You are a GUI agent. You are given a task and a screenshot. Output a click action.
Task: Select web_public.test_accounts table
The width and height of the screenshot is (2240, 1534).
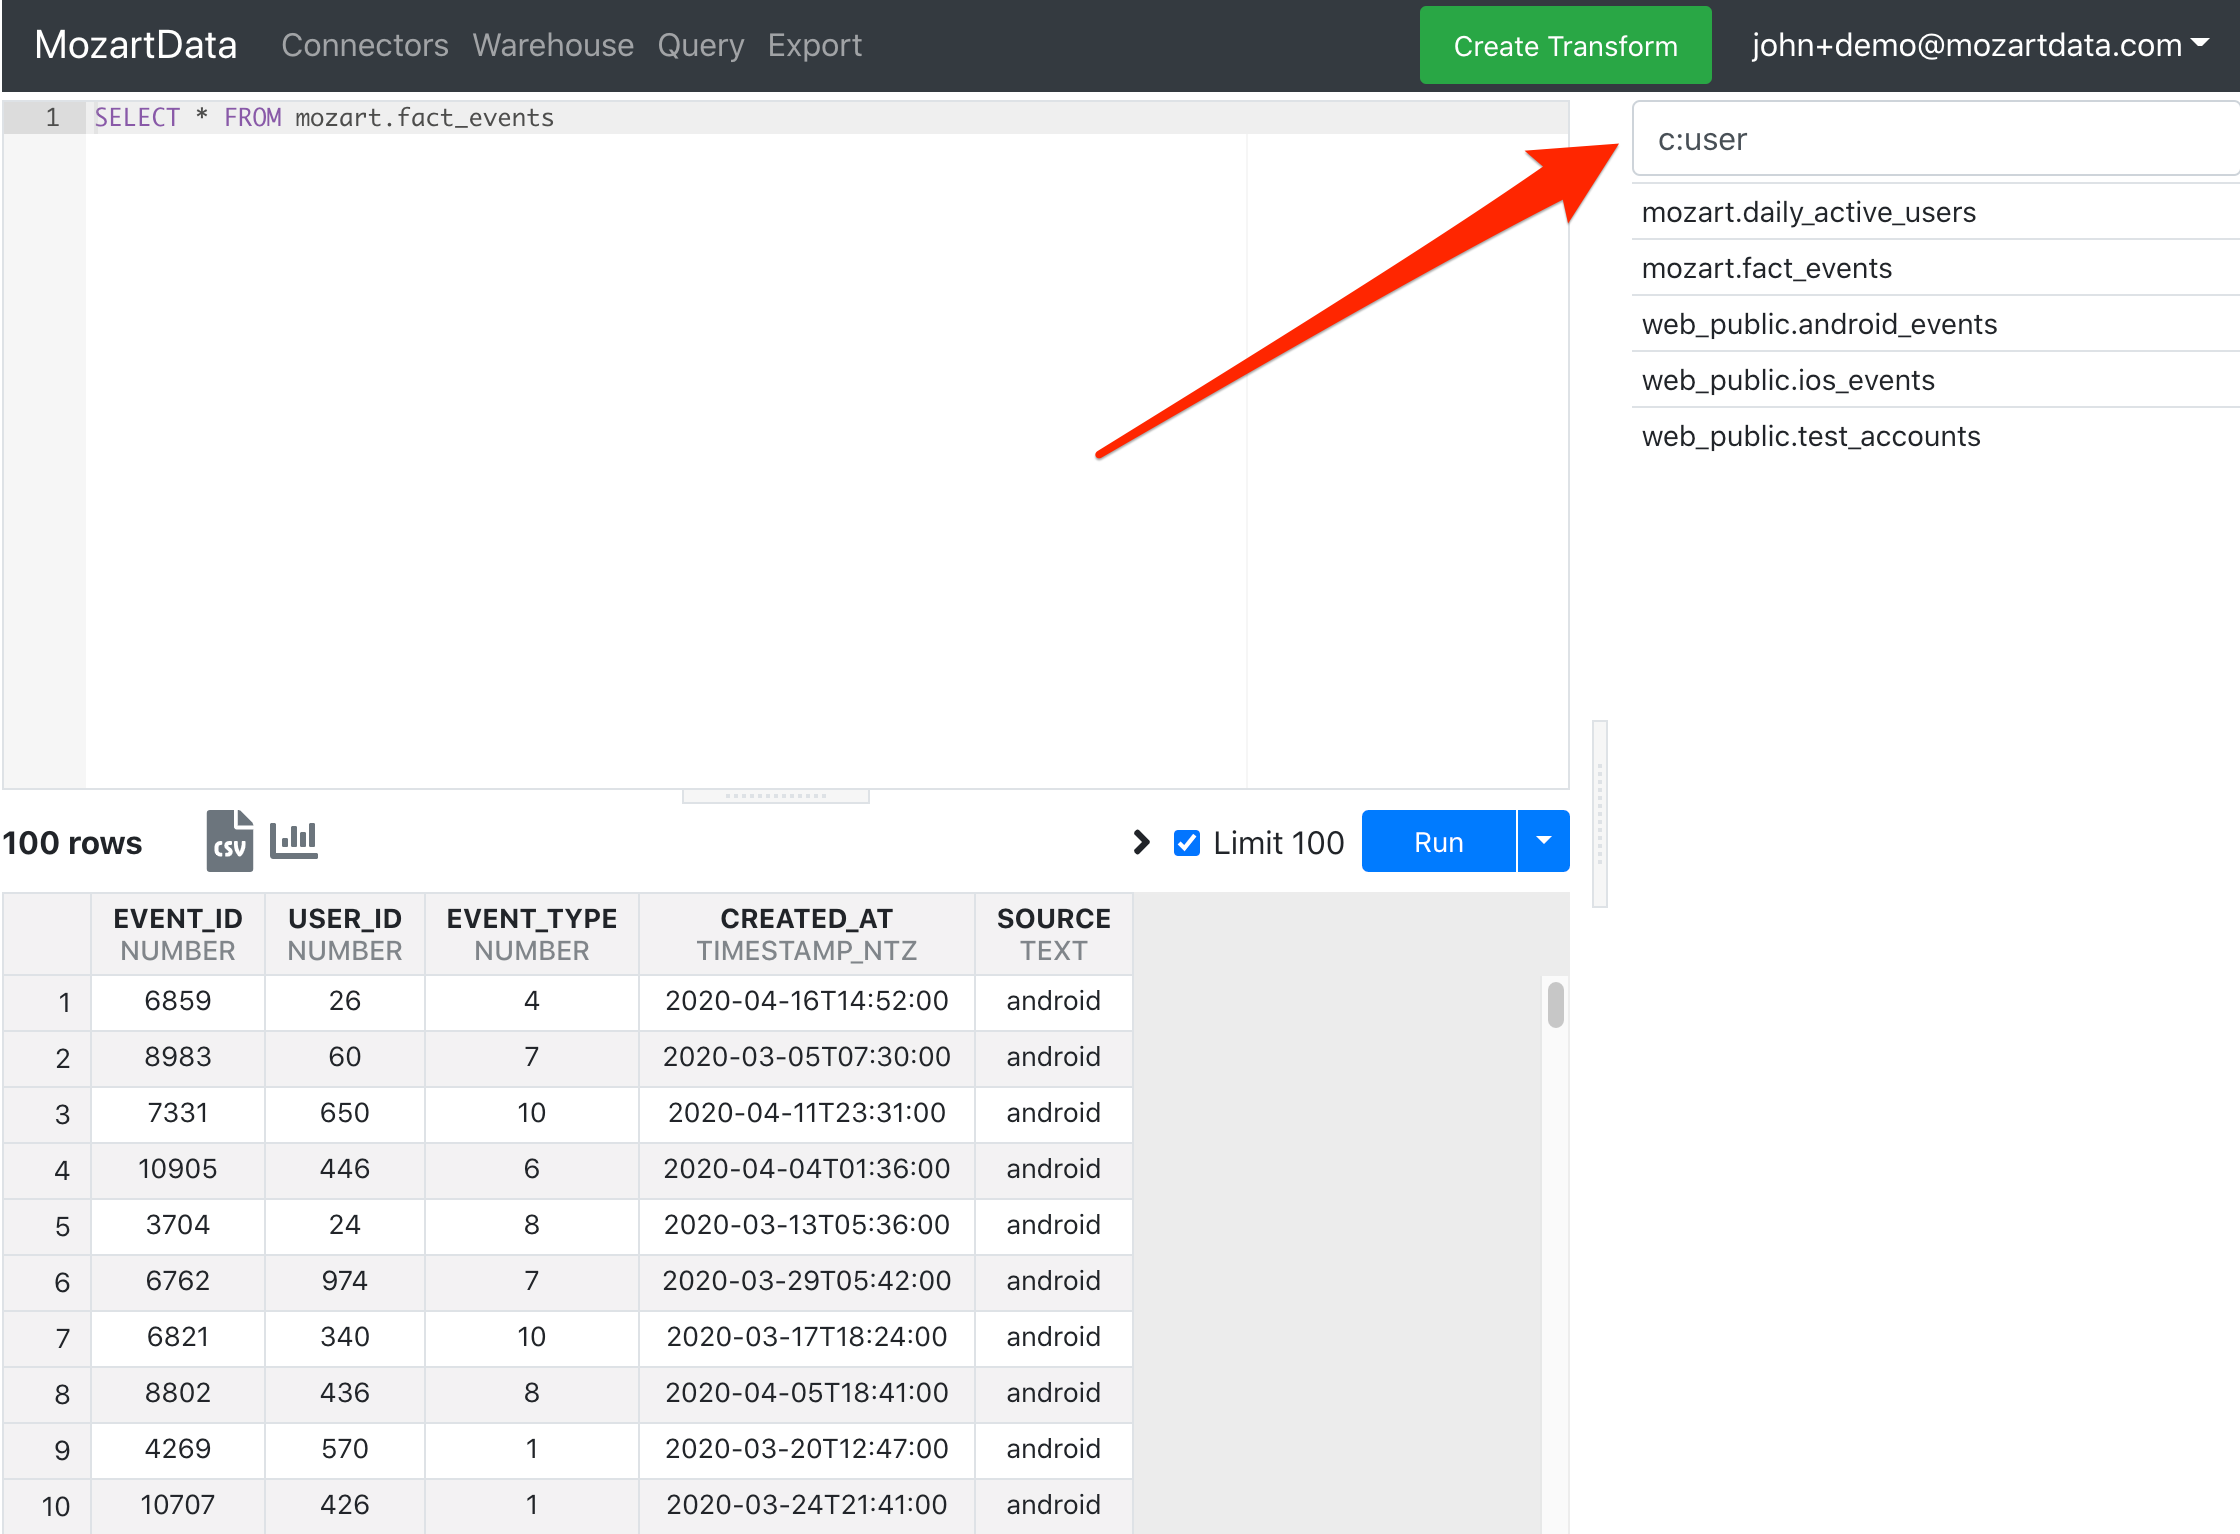[x=1936, y=436]
